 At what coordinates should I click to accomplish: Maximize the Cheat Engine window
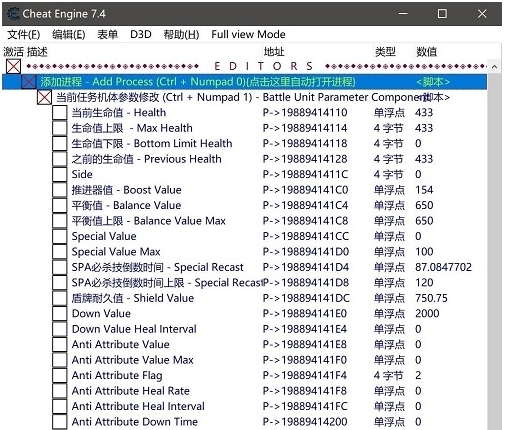coord(442,14)
